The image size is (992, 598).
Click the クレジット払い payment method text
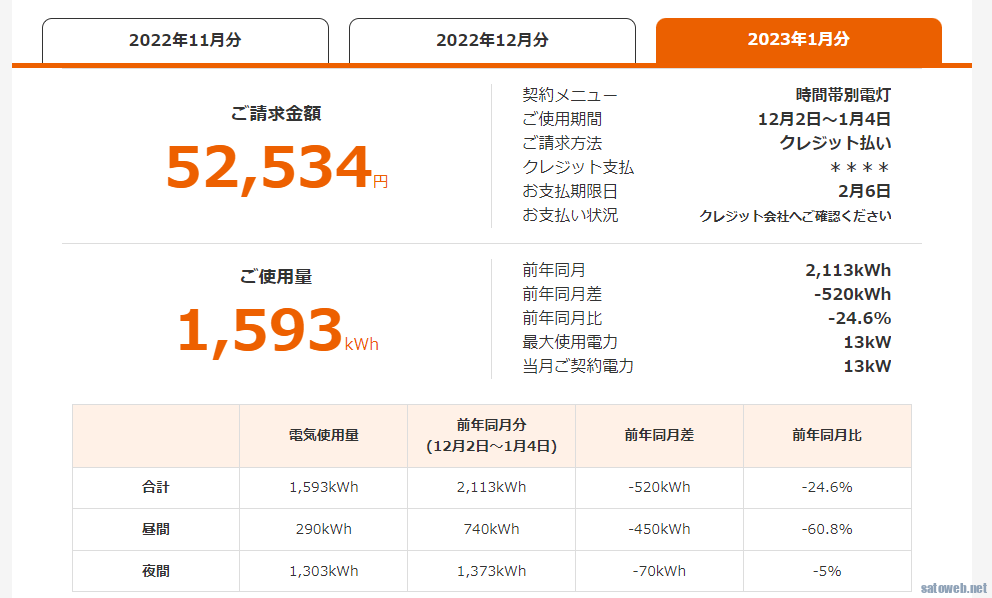click(835, 143)
